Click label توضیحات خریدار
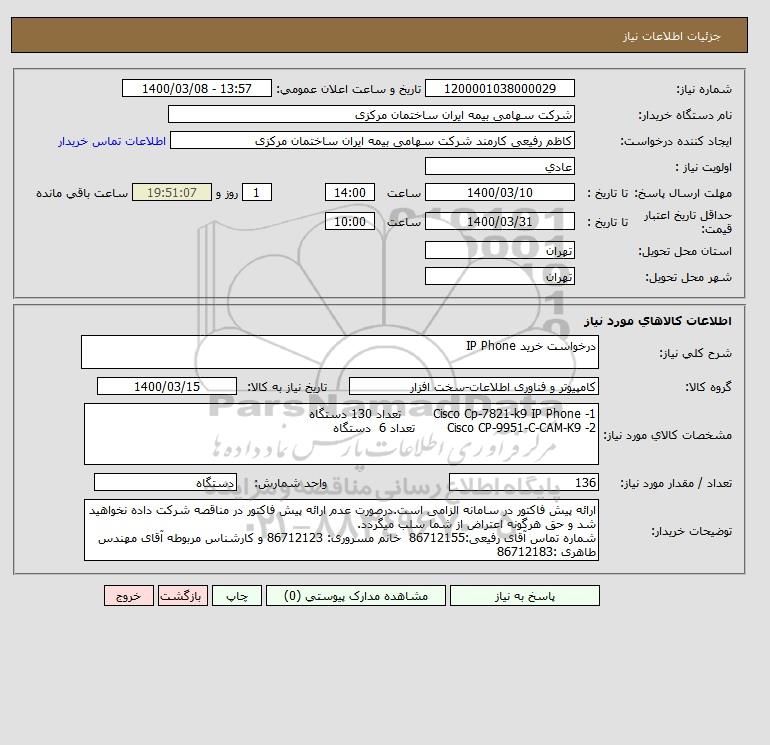 point(691,531)
